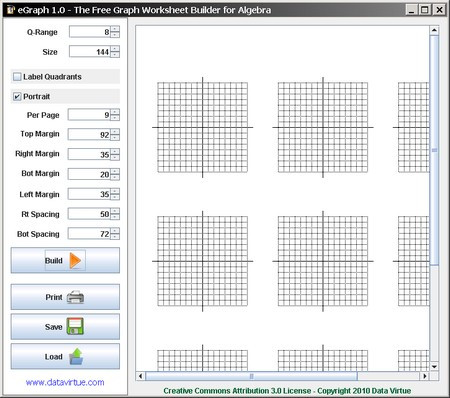Click the Build button

tap(65, 260)
